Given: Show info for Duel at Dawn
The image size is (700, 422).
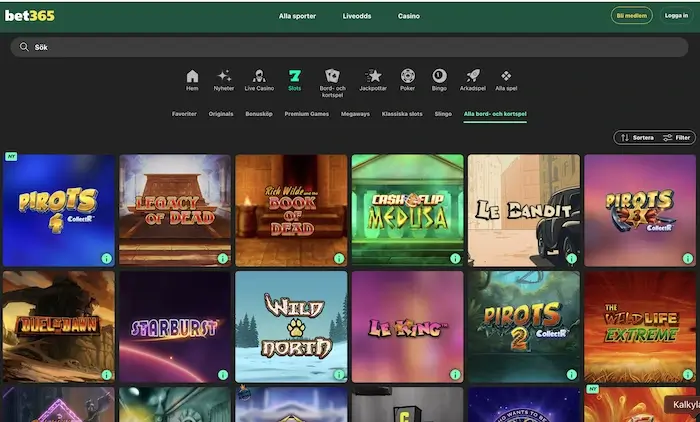Looking at the screenshot, I should point(106,375).
